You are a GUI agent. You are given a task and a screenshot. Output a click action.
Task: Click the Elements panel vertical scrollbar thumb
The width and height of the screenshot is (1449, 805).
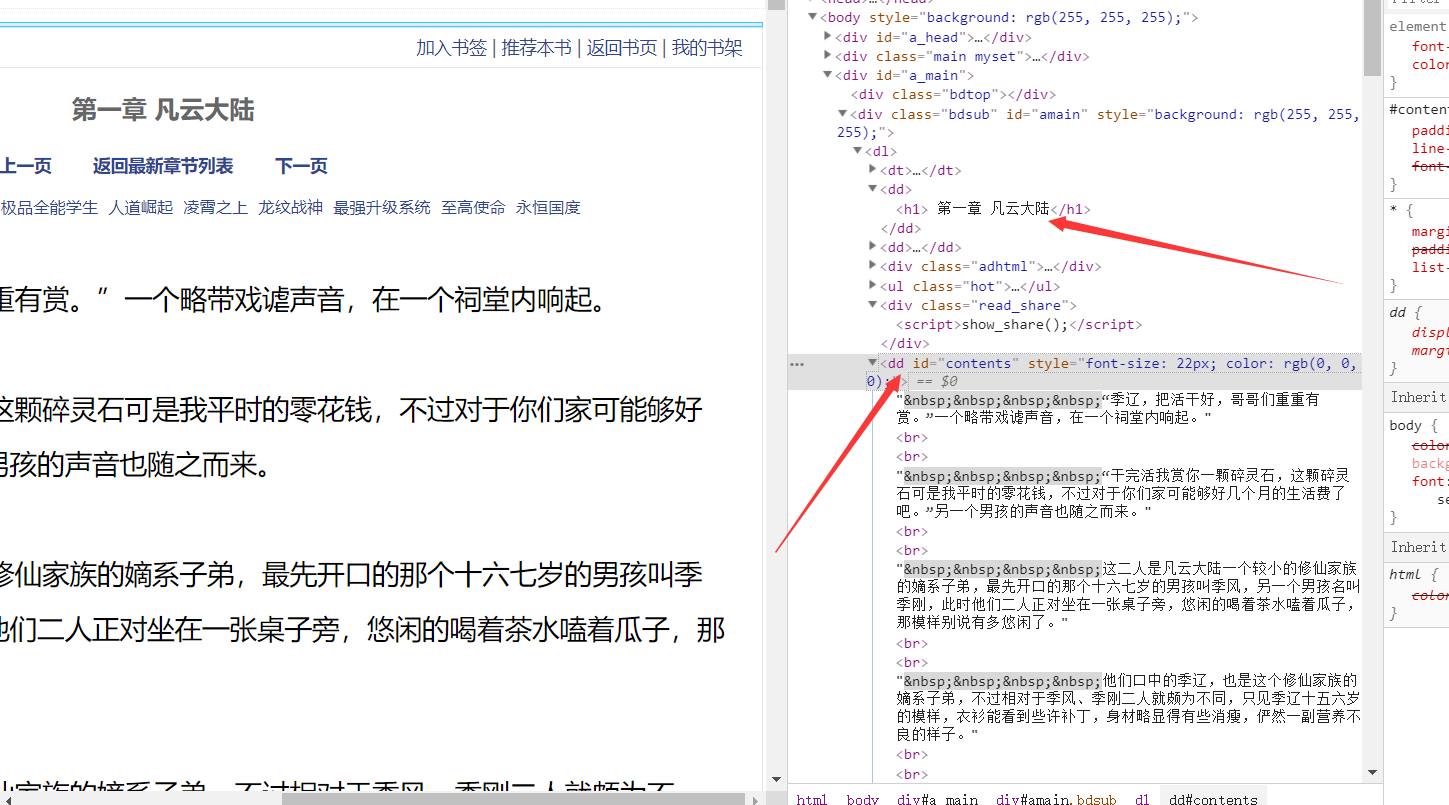[1372, 38]
